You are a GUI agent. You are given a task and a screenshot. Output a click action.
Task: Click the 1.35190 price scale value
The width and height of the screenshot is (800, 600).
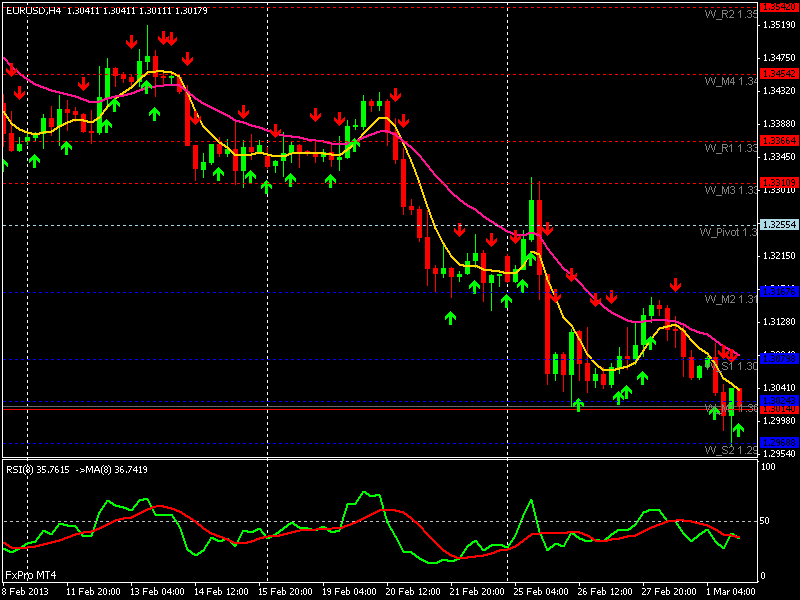click(x=779, y=24)
